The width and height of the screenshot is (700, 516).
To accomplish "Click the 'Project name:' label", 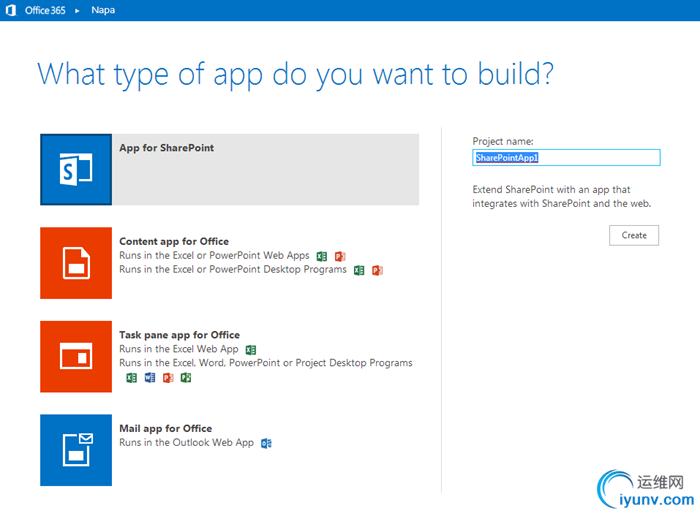I will pos(503,141).
